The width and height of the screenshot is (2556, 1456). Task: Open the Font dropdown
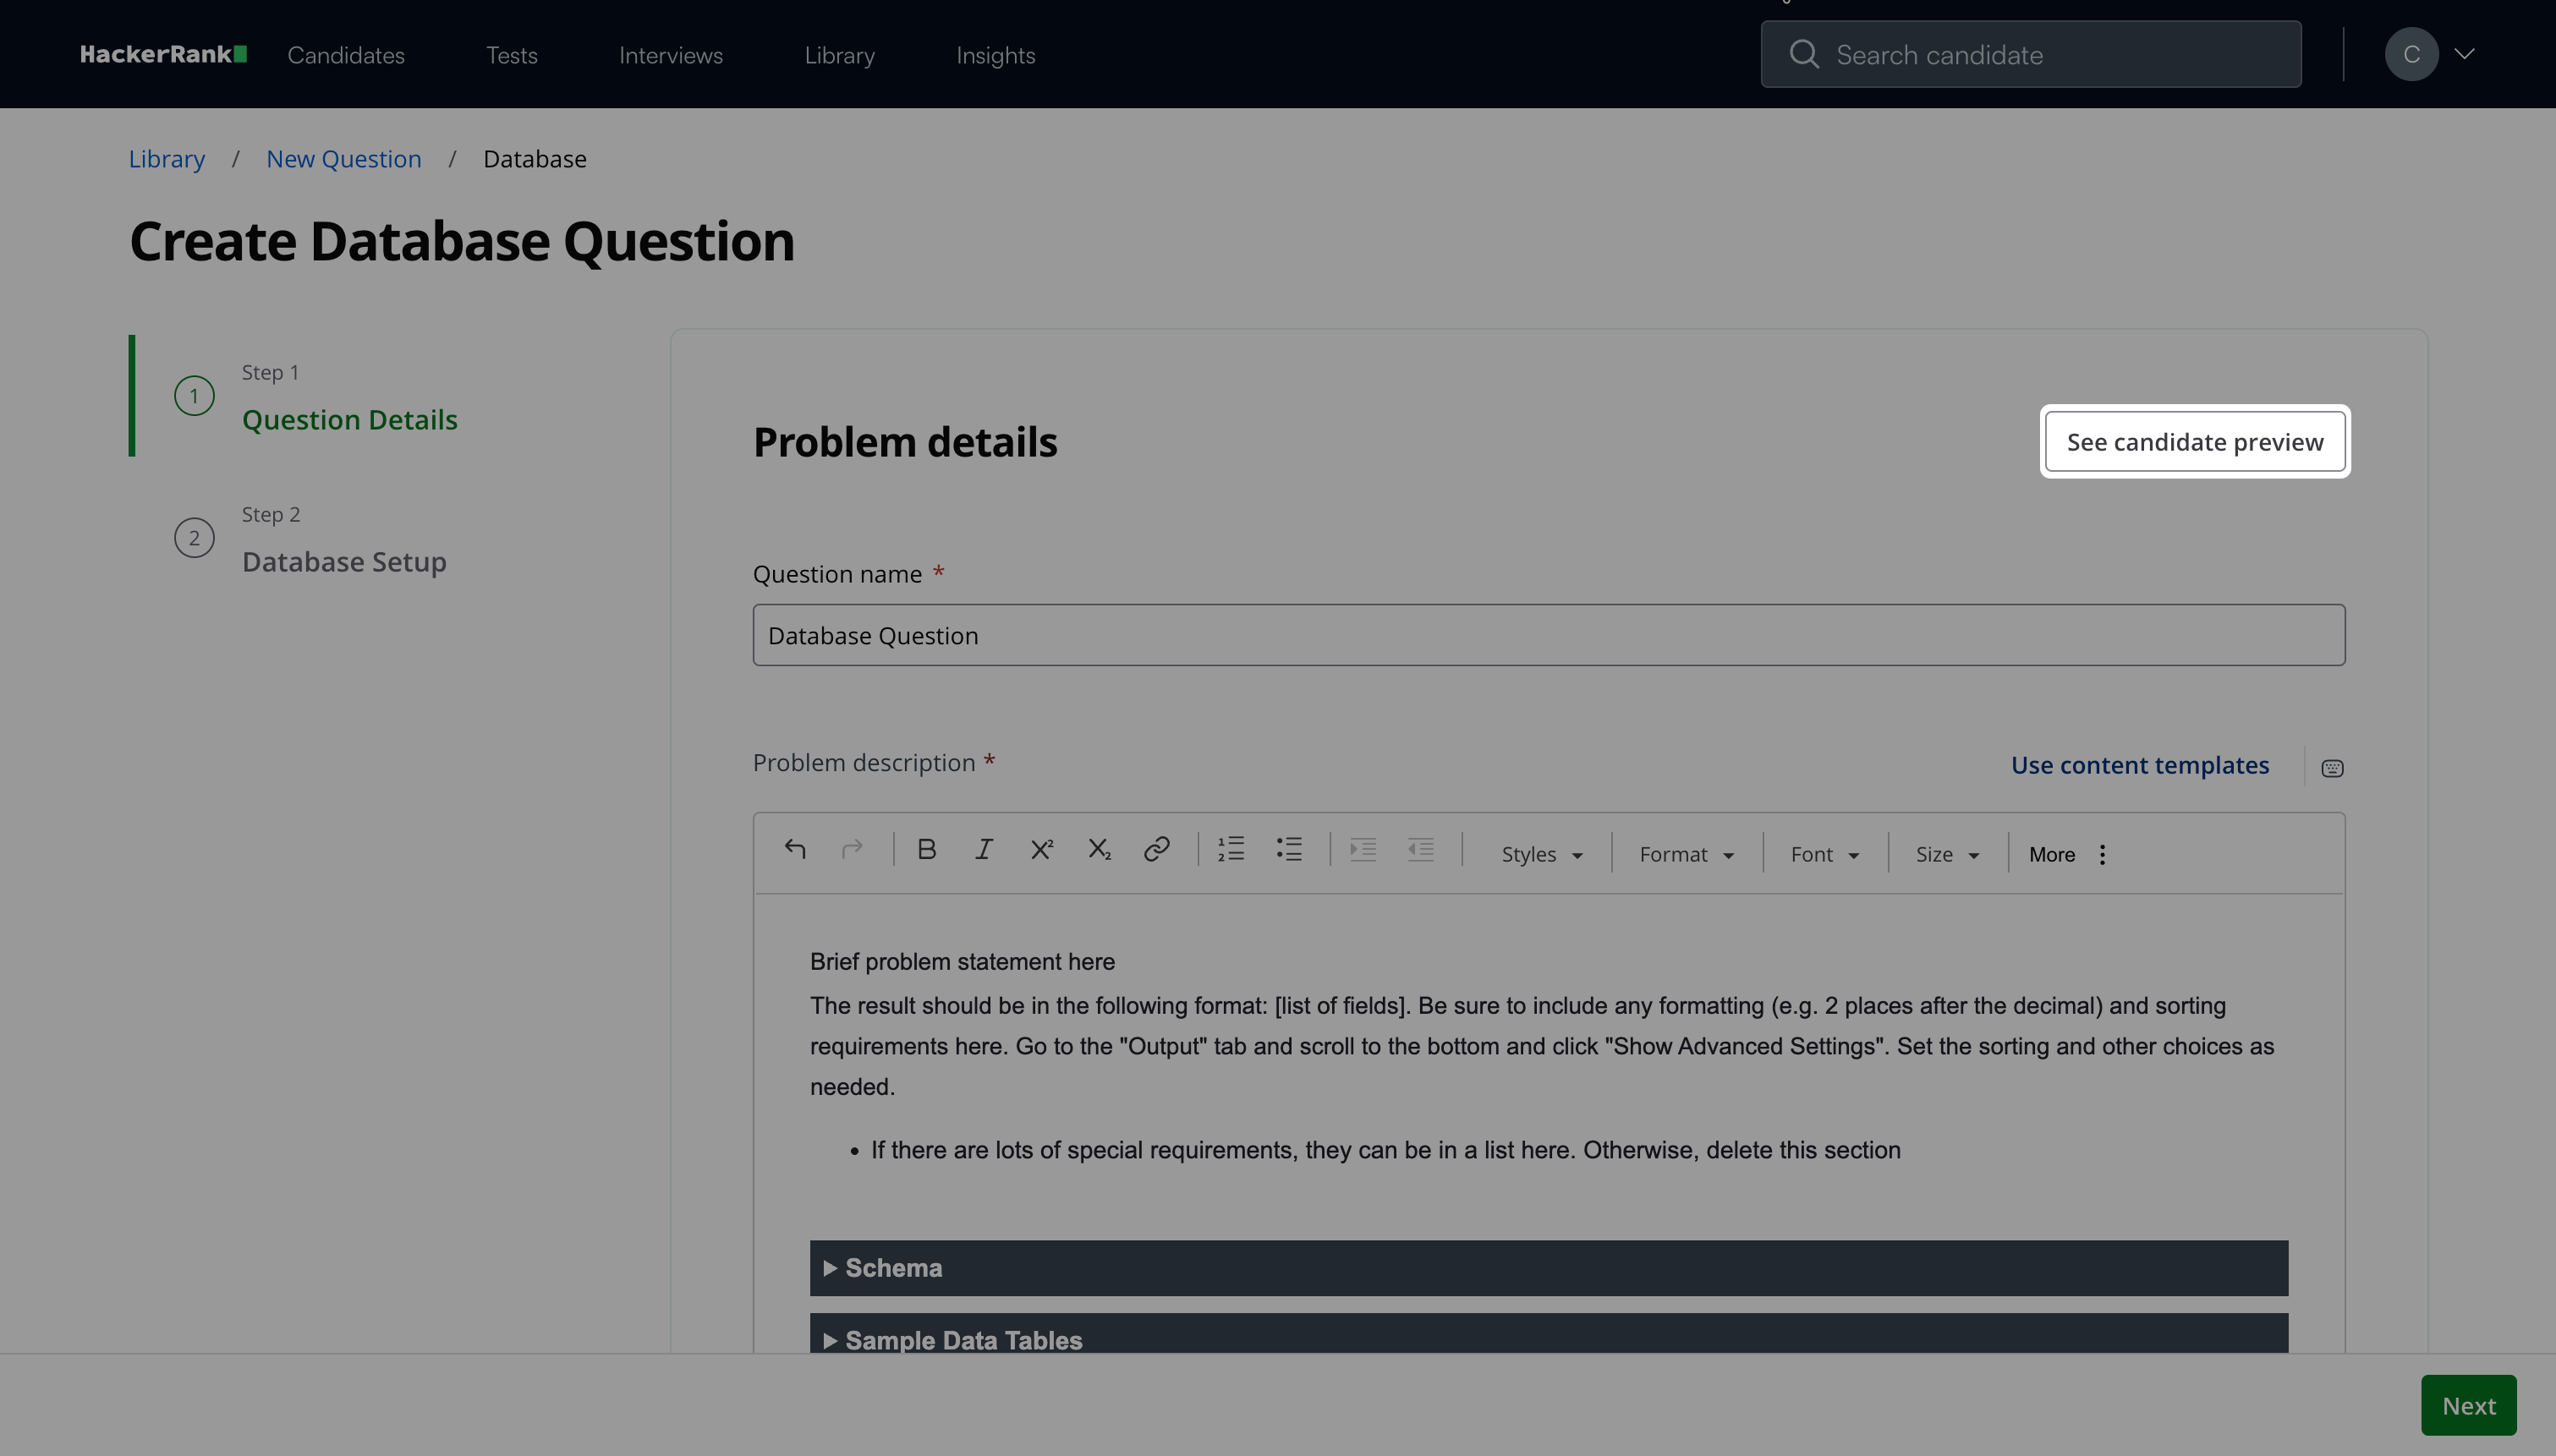(x=1824, y=854)
